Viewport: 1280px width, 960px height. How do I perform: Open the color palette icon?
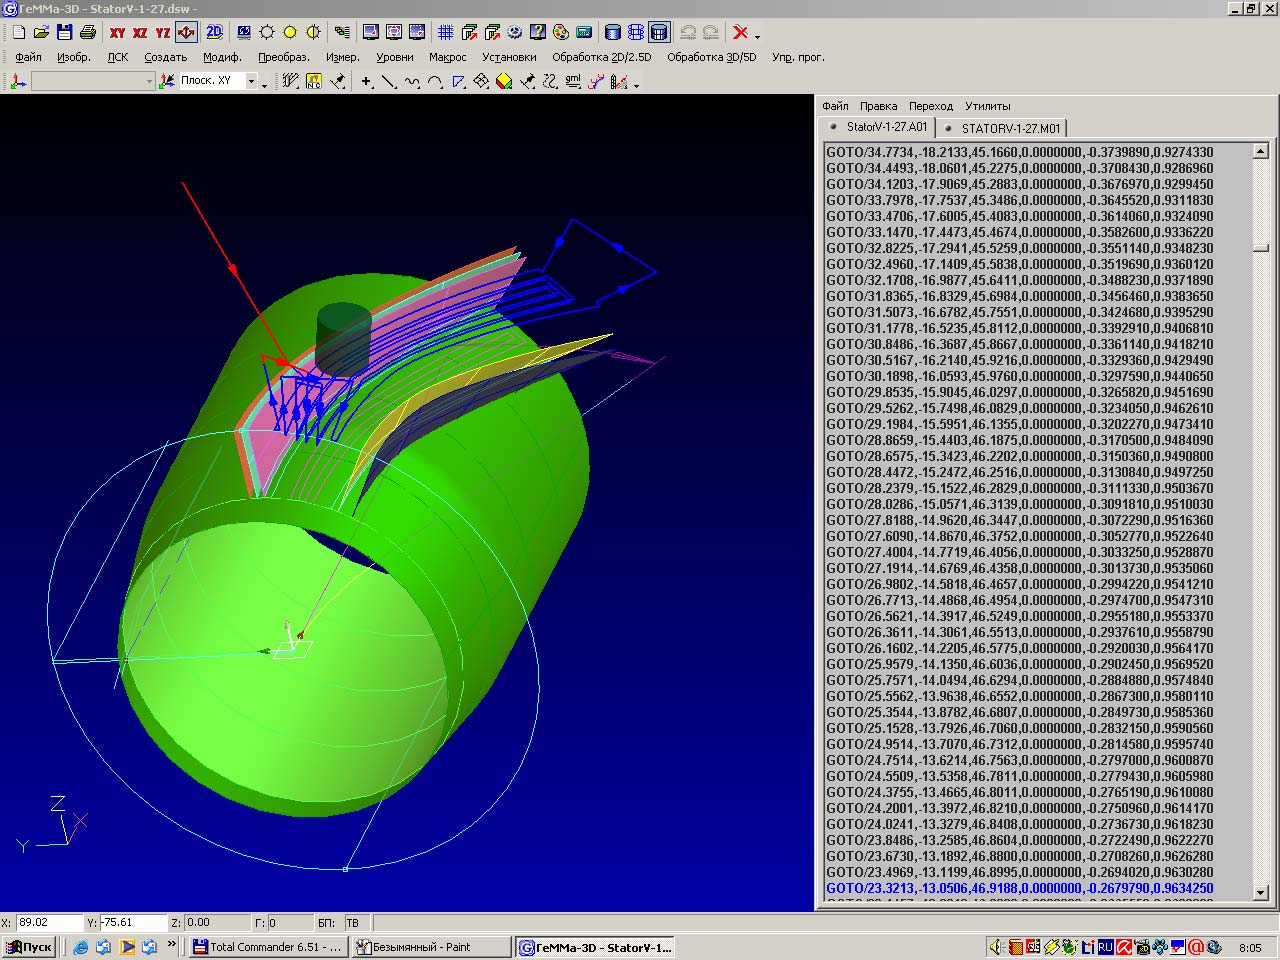[x=561, y=33]
